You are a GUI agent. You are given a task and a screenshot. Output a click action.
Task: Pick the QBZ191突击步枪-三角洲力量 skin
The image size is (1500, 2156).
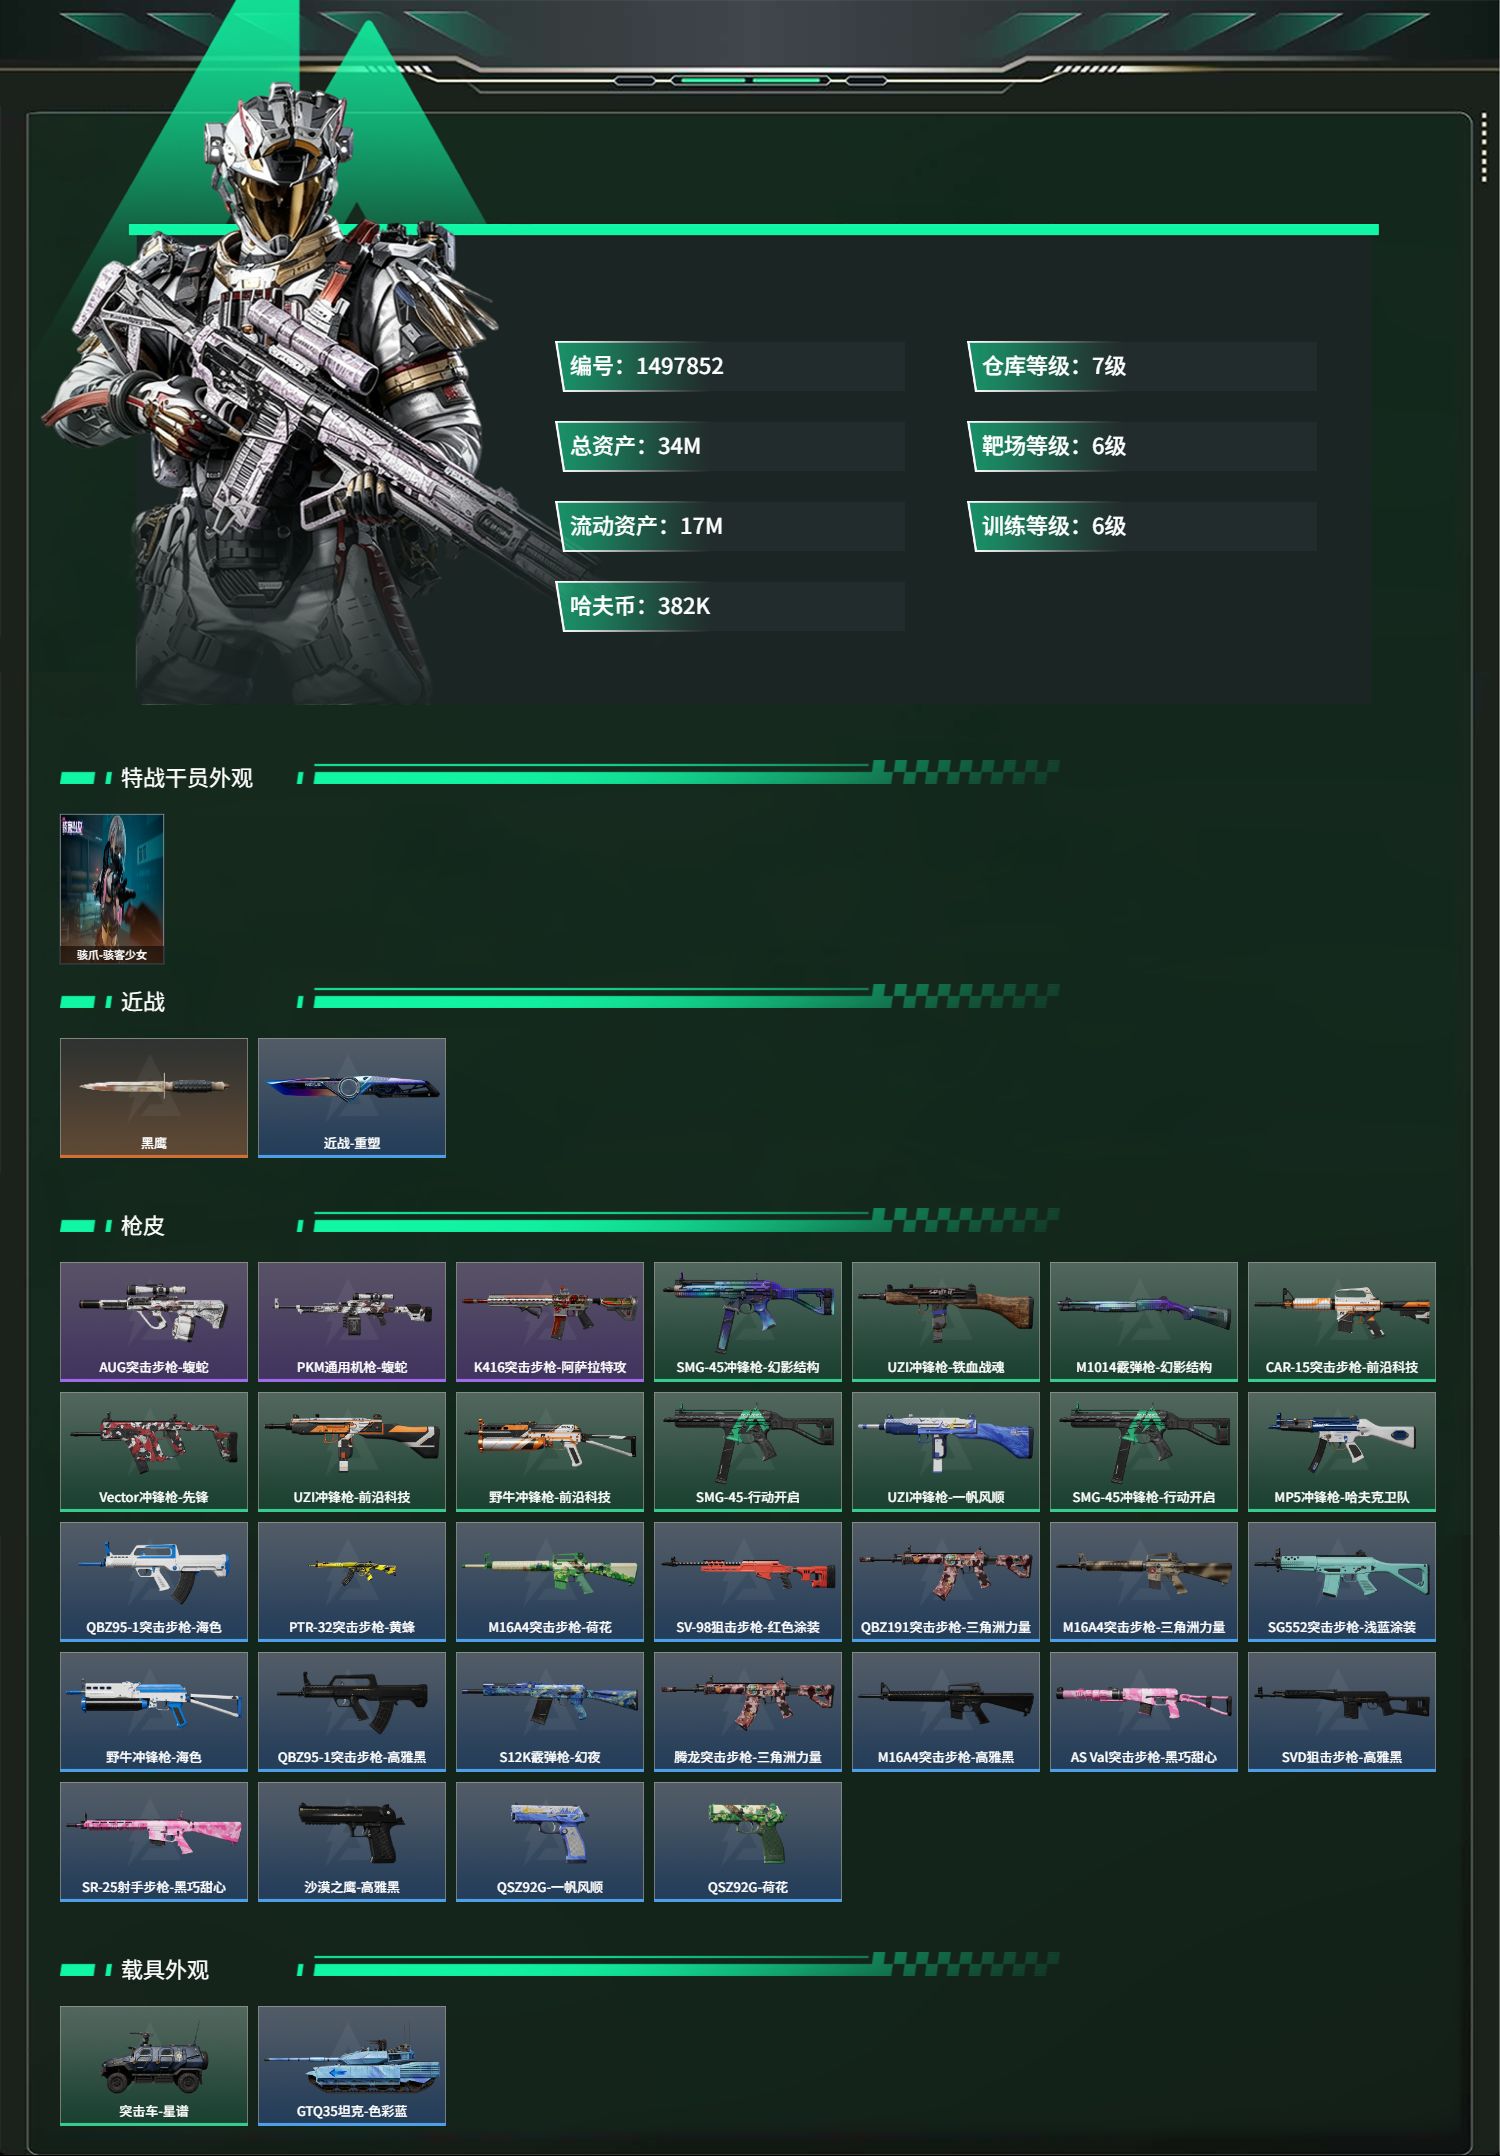point(946,1581)
